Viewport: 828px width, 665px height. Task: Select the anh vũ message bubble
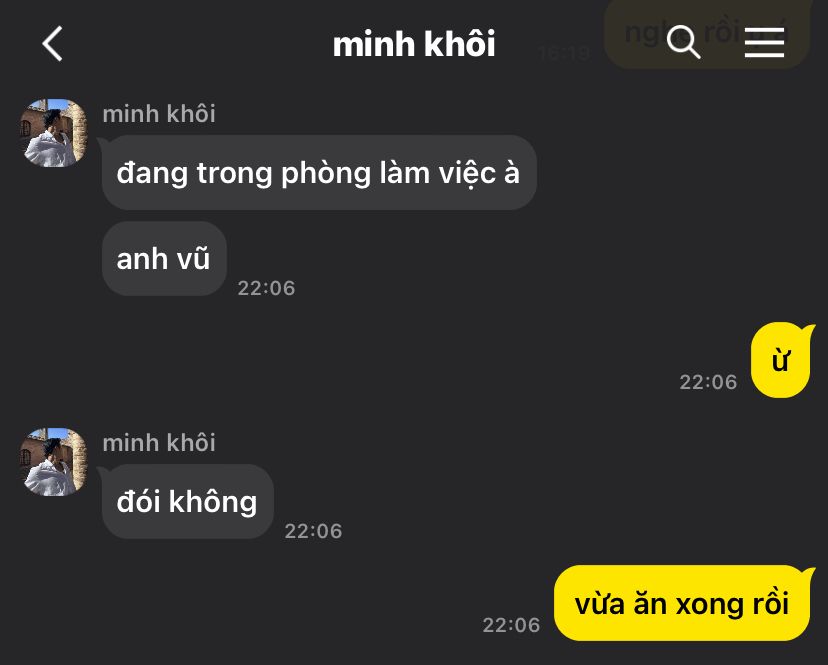point(164,258)
